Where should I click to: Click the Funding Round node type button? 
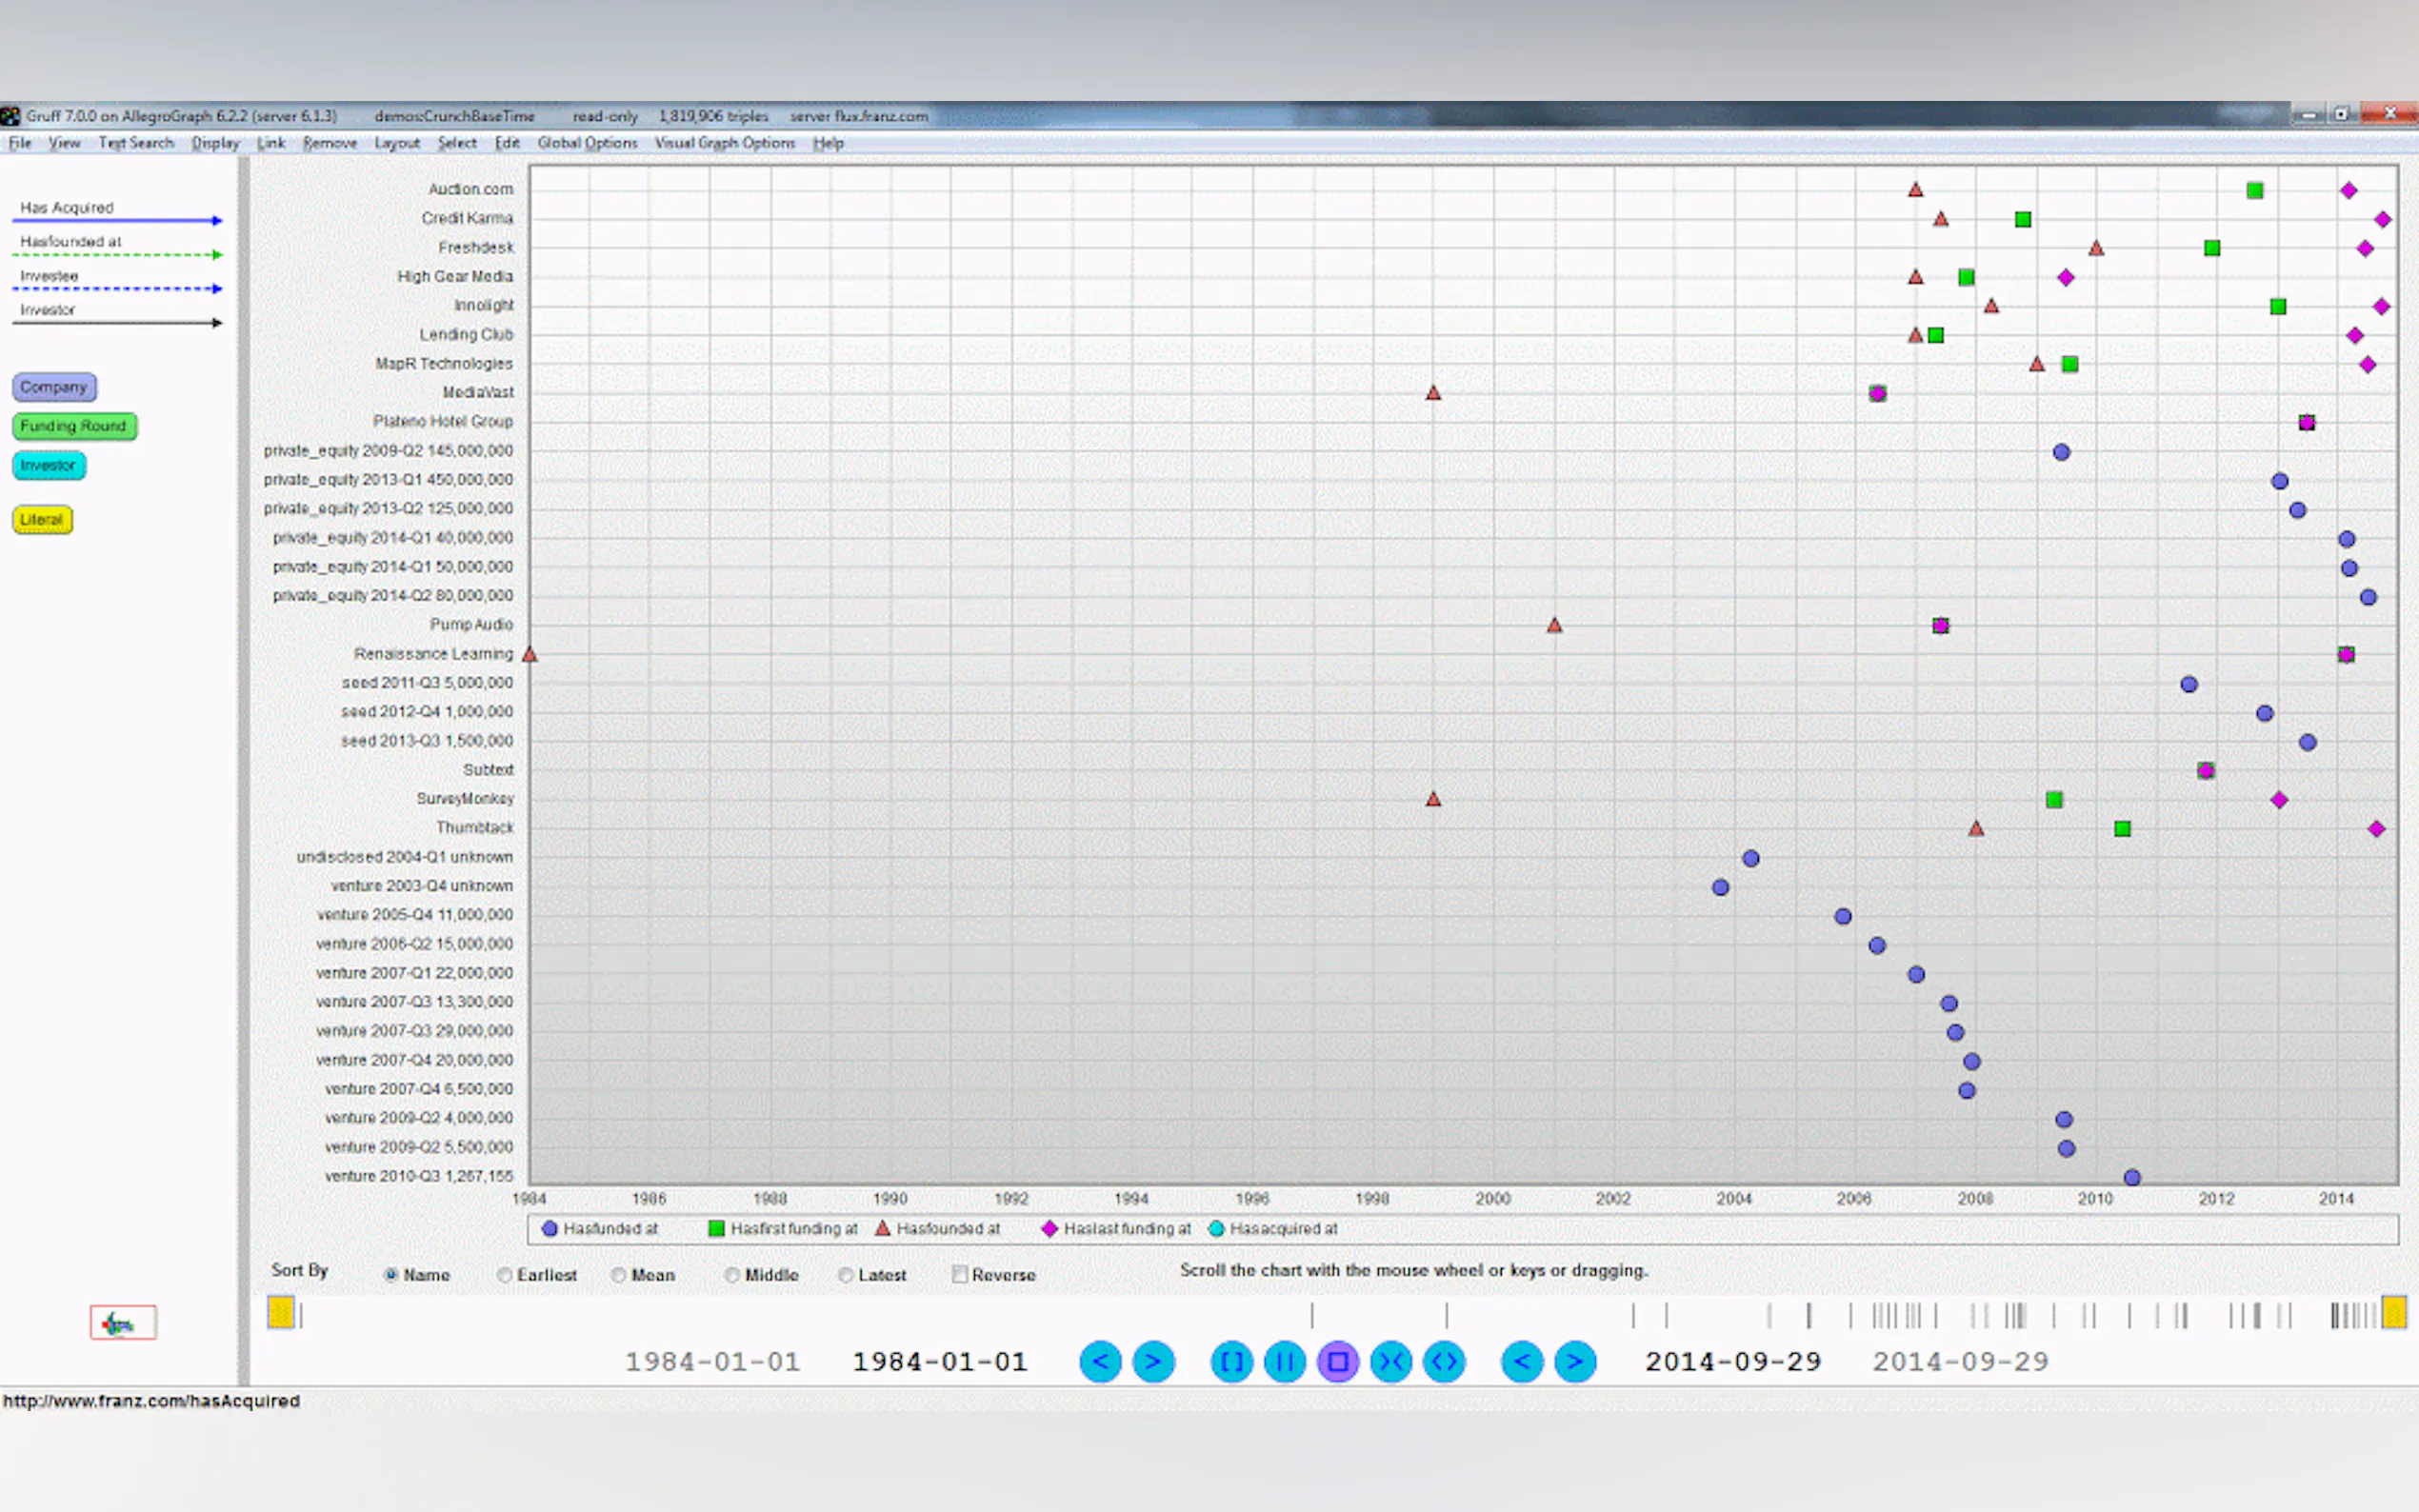(x=74, y=426)
